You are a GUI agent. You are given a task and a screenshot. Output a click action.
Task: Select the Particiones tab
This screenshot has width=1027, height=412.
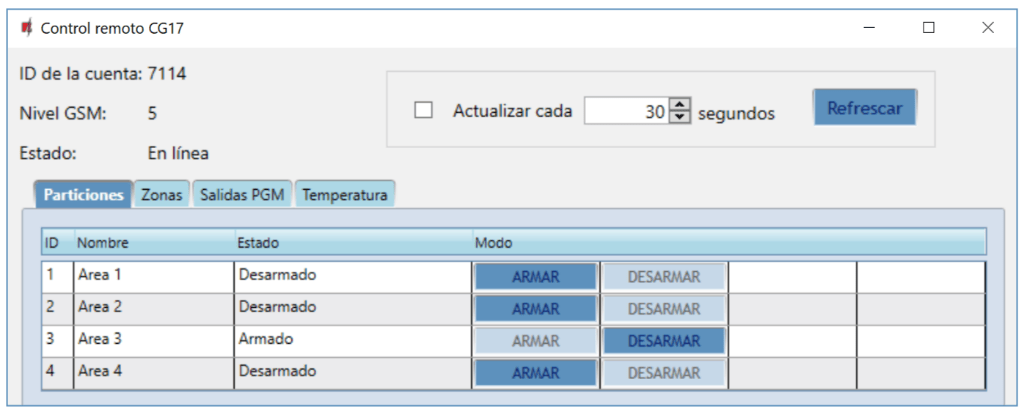83,195
